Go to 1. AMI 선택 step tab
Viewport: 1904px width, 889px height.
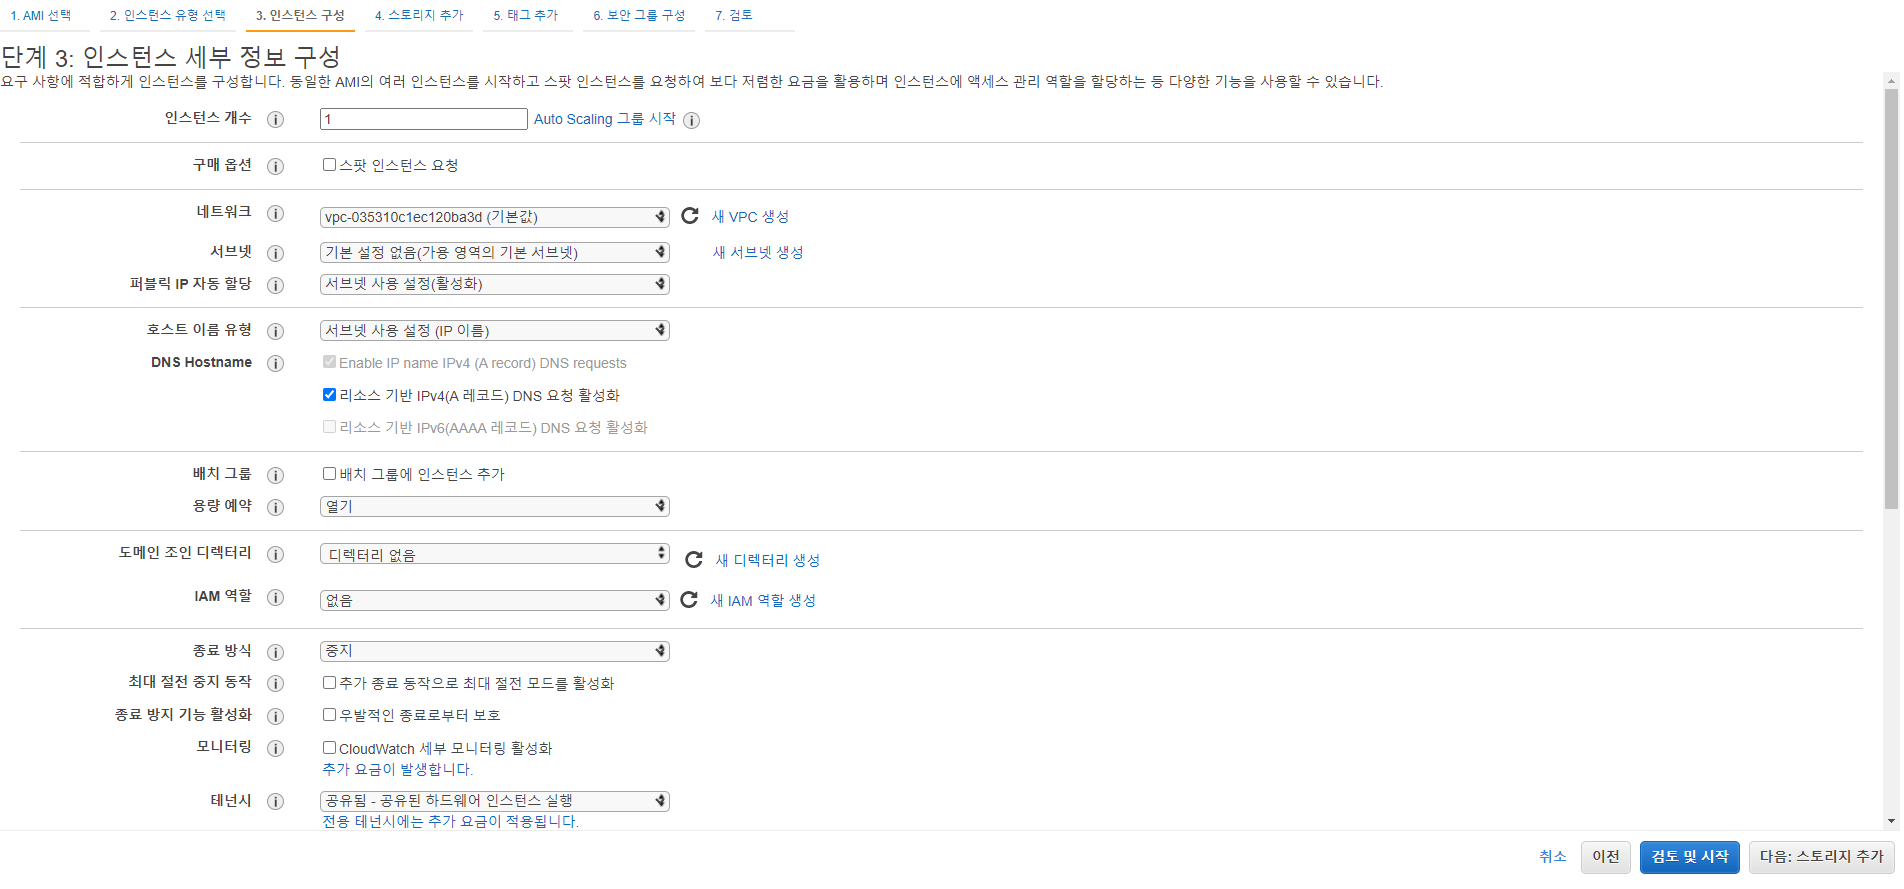(x=41, y=16)
